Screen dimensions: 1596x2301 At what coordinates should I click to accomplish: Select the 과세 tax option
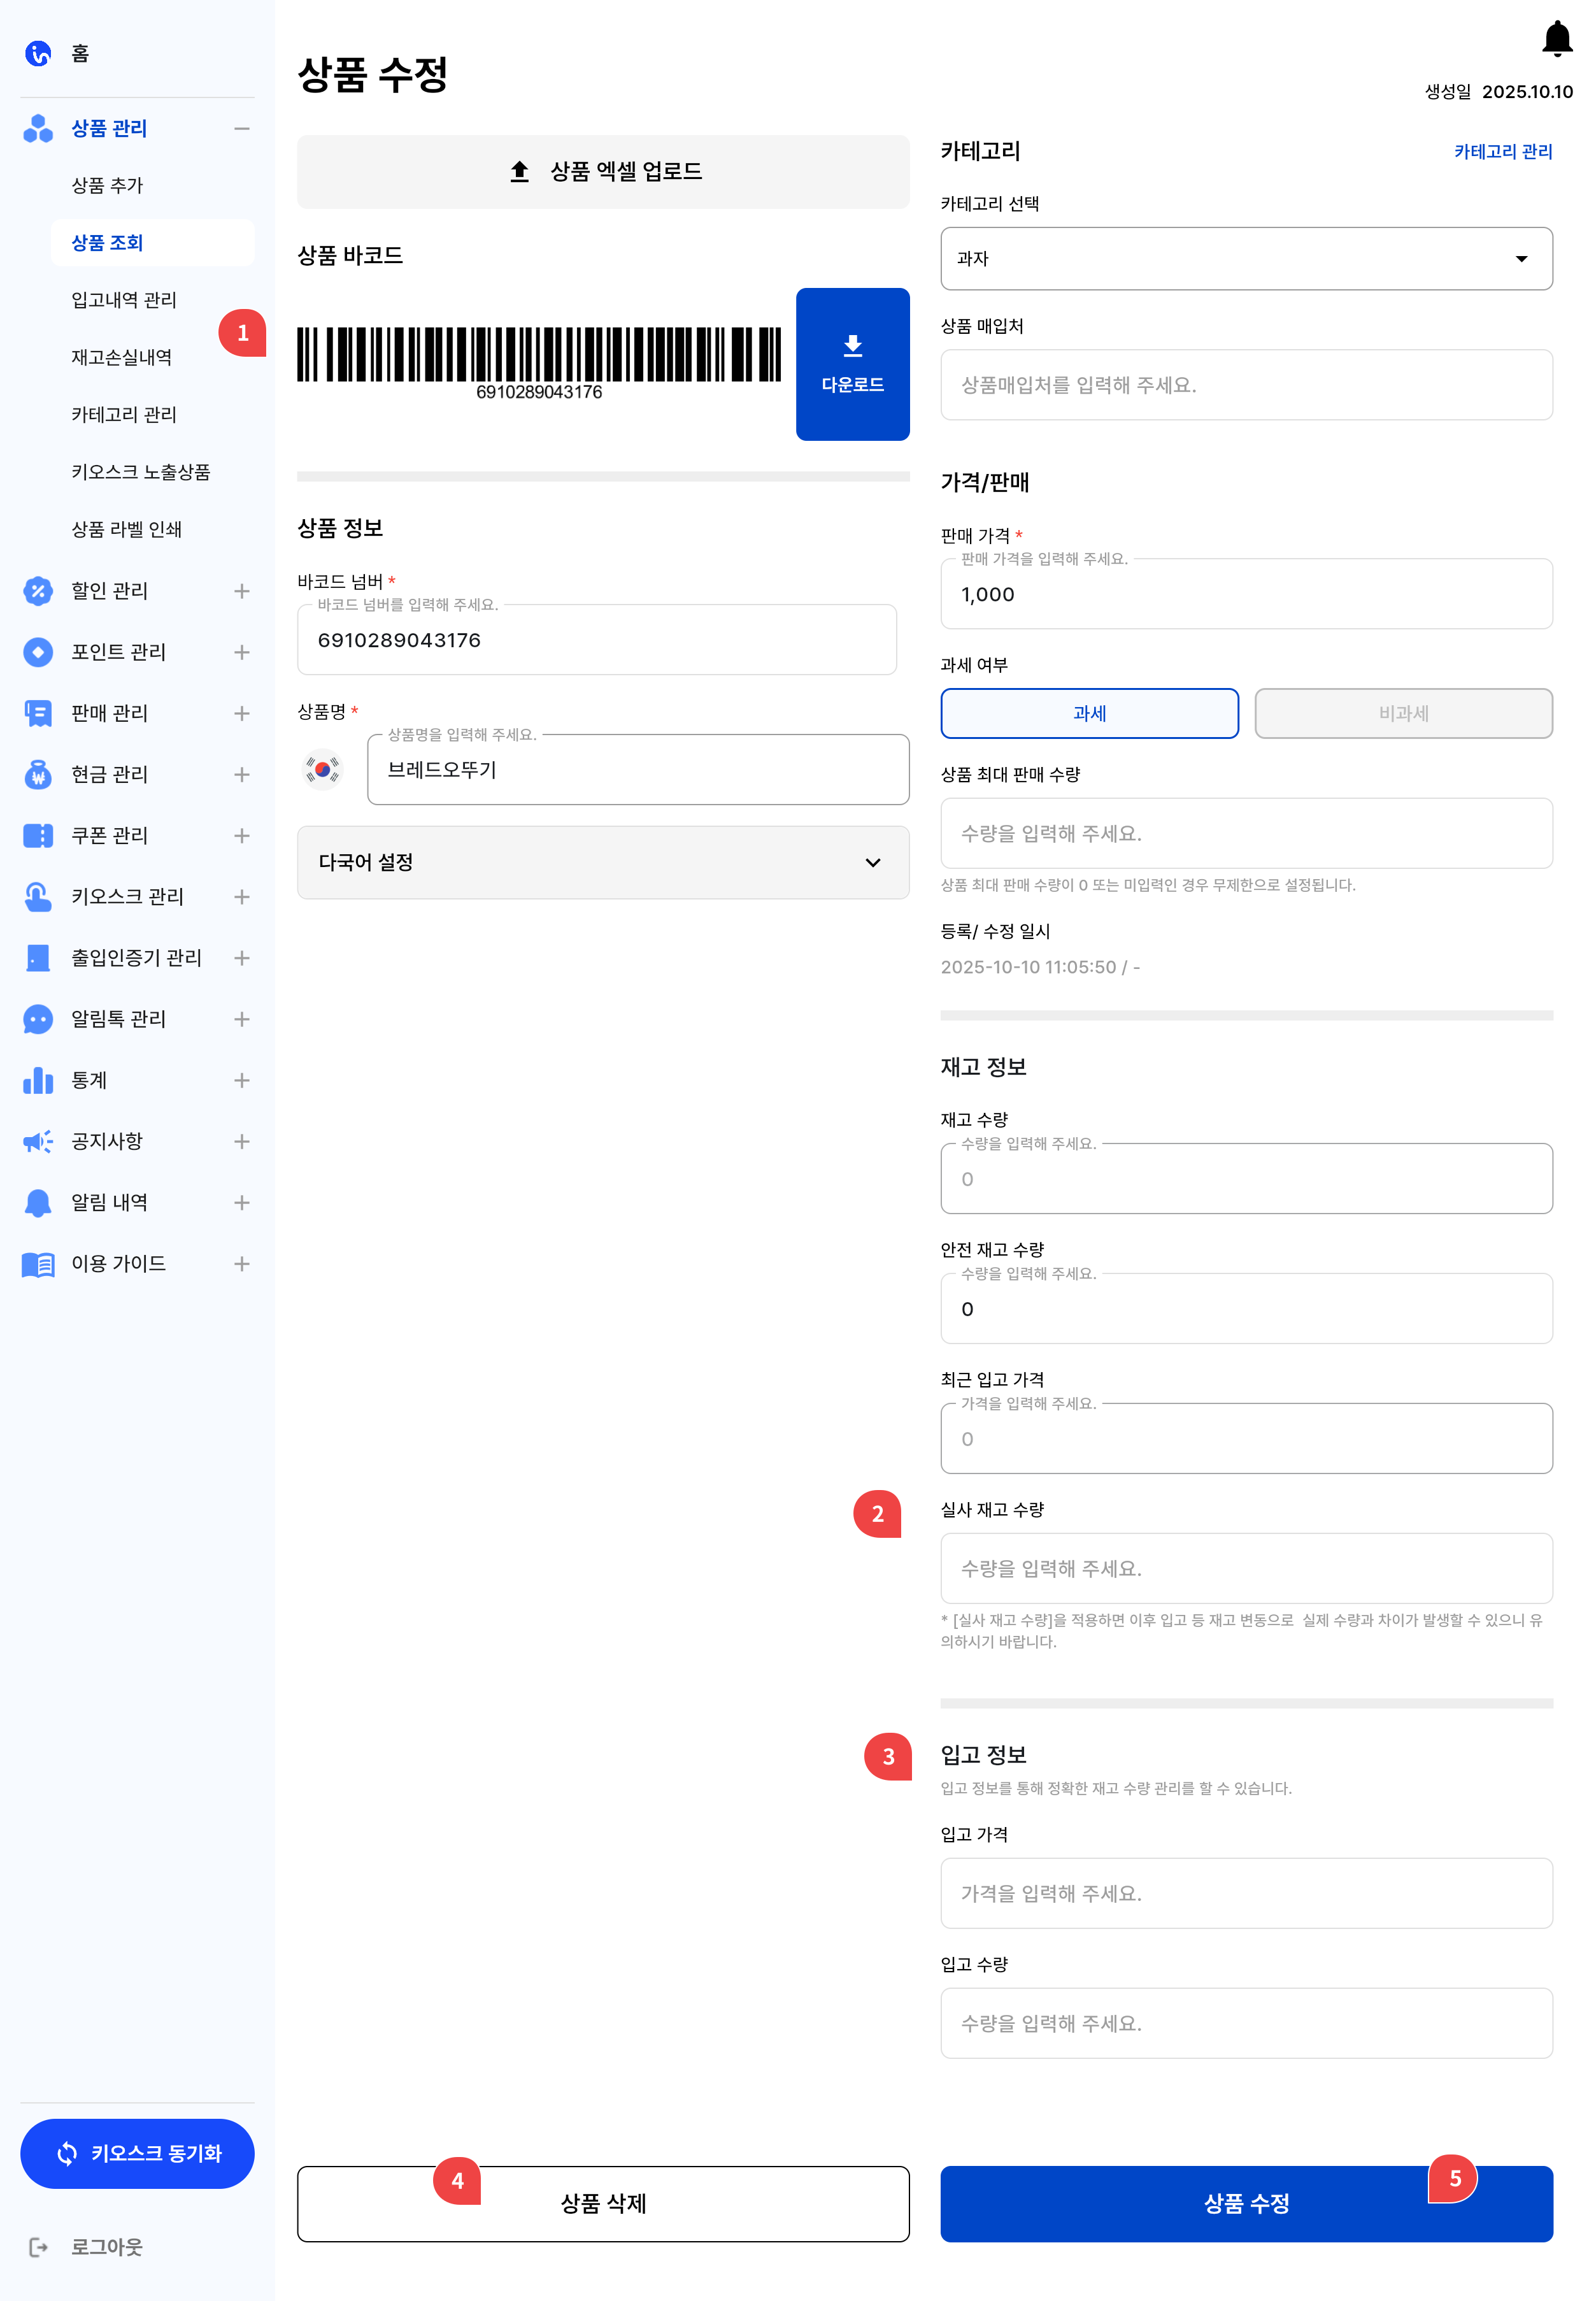point(1089,713)
